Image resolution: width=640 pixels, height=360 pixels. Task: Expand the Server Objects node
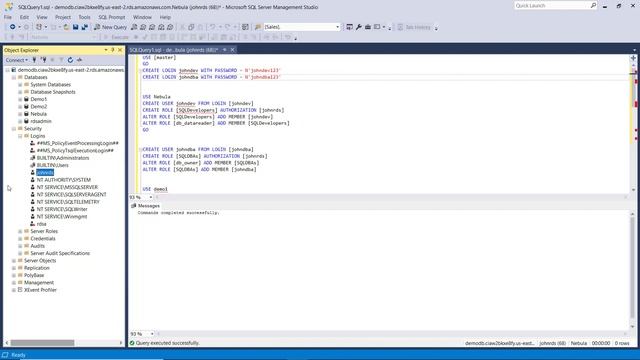pos(14,261)
